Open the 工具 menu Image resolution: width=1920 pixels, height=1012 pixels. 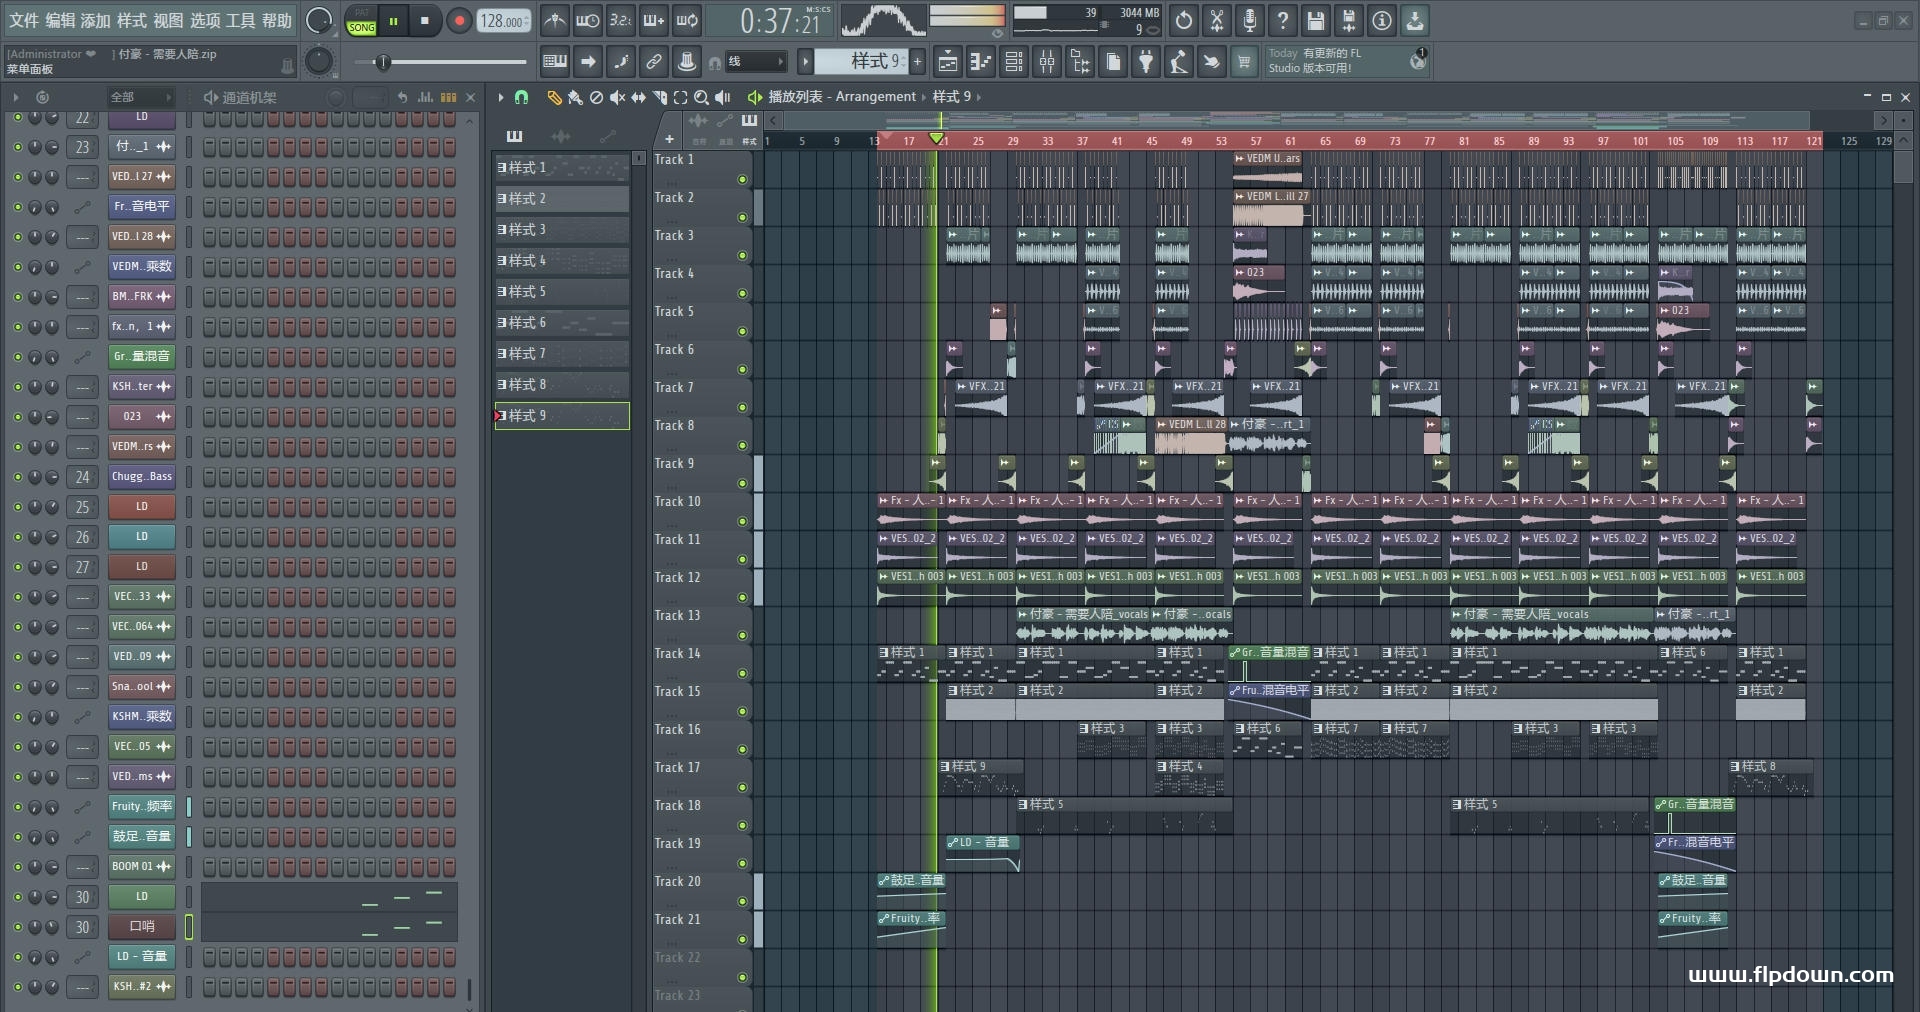(240, 21)
